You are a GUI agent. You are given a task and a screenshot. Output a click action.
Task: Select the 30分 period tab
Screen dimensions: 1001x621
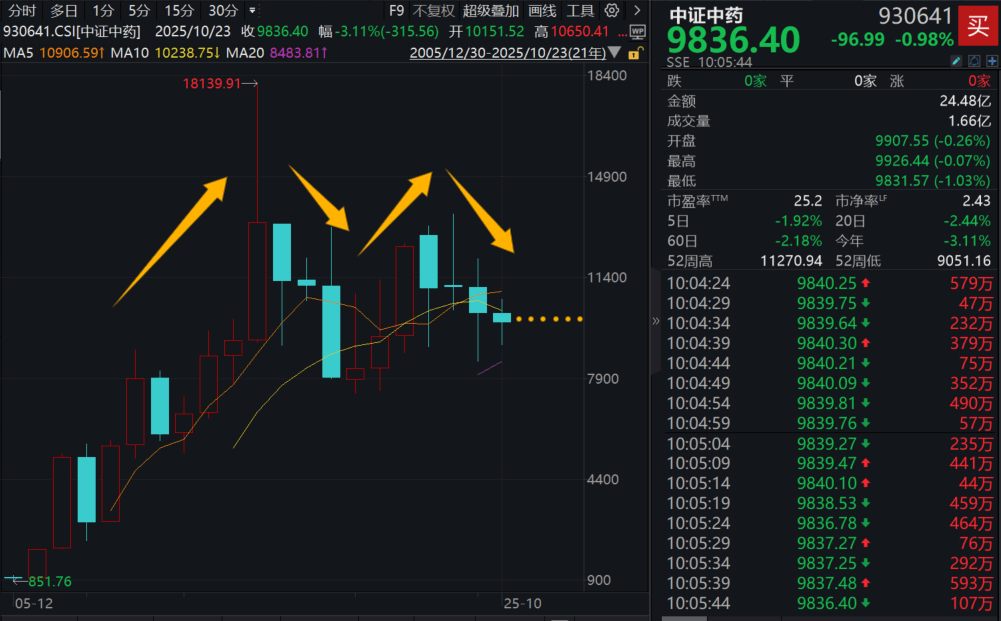point(223,11)
